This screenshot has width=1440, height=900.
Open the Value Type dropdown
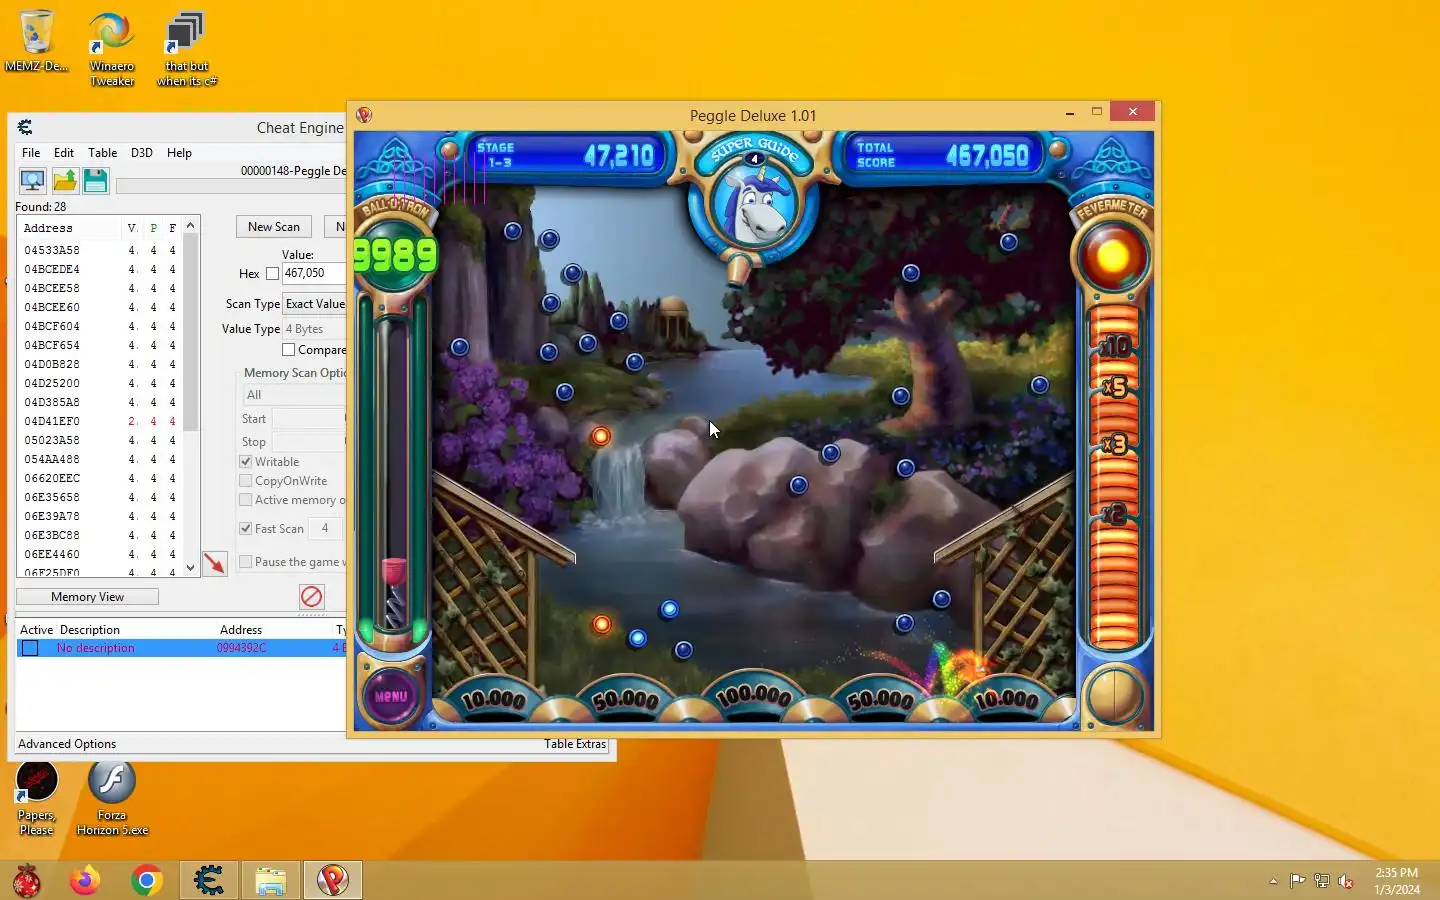[x=315, y=329]
